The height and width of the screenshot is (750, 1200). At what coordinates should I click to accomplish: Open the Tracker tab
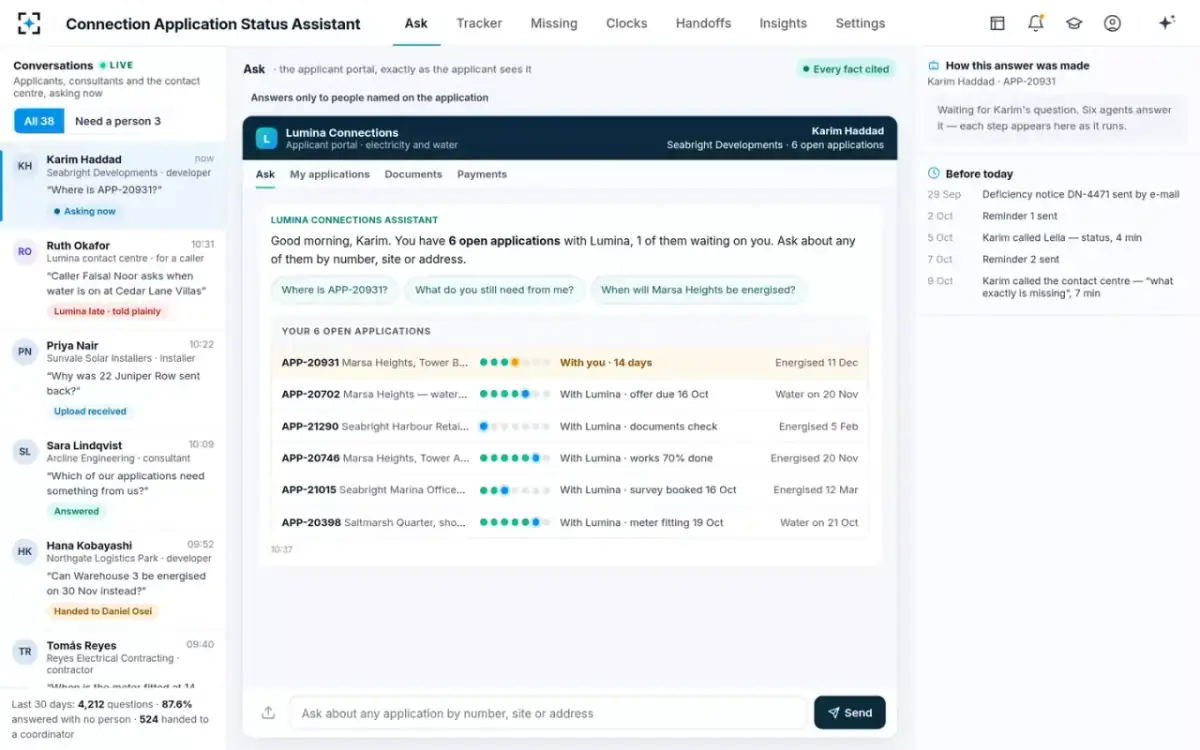point(479,23)
